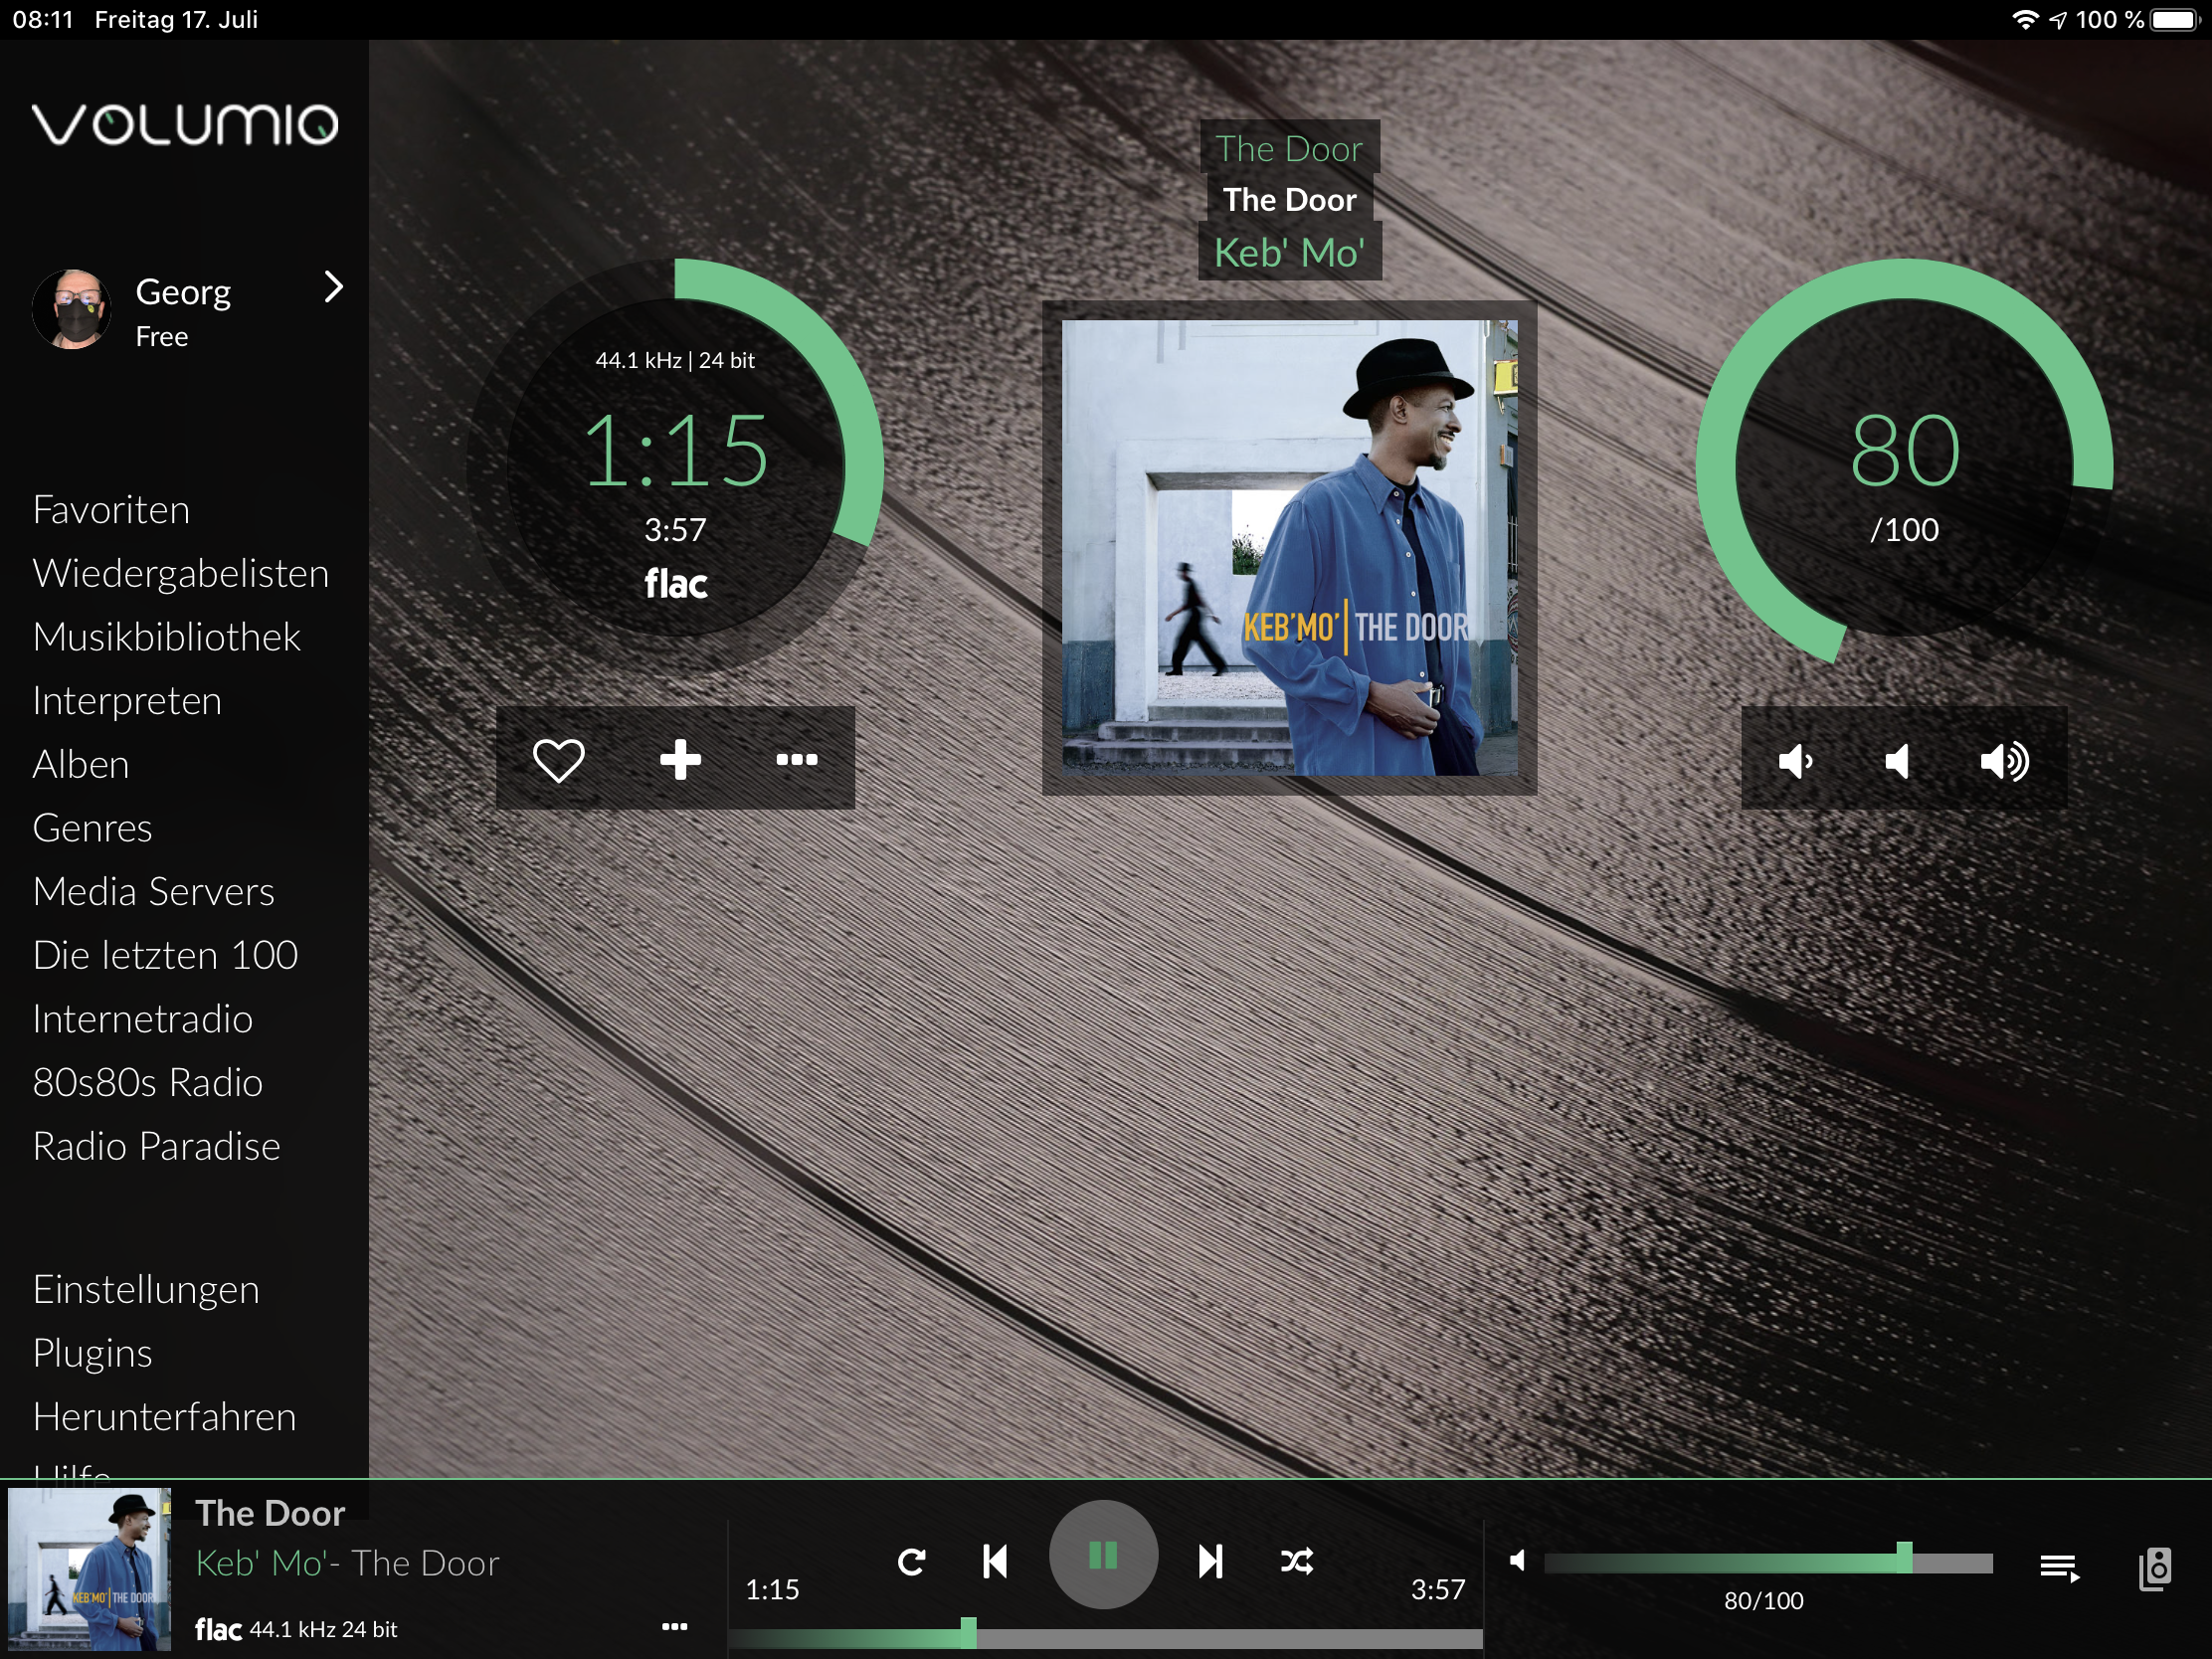Screen dimensions: 2212x1659
Task: Toggle repeat mode in the bottom player
Action: click(912, 1562)
